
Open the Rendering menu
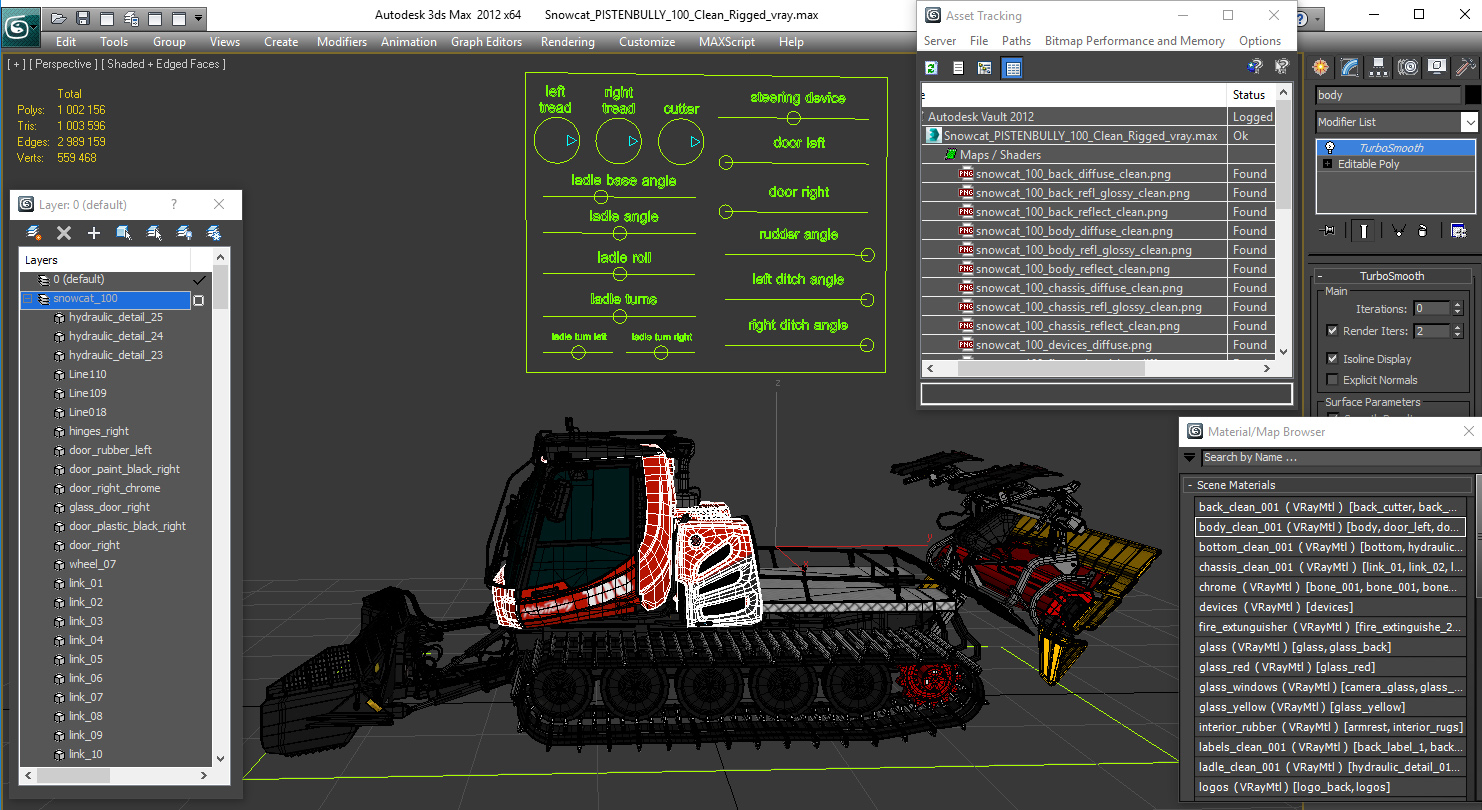(x=567, y=42)
